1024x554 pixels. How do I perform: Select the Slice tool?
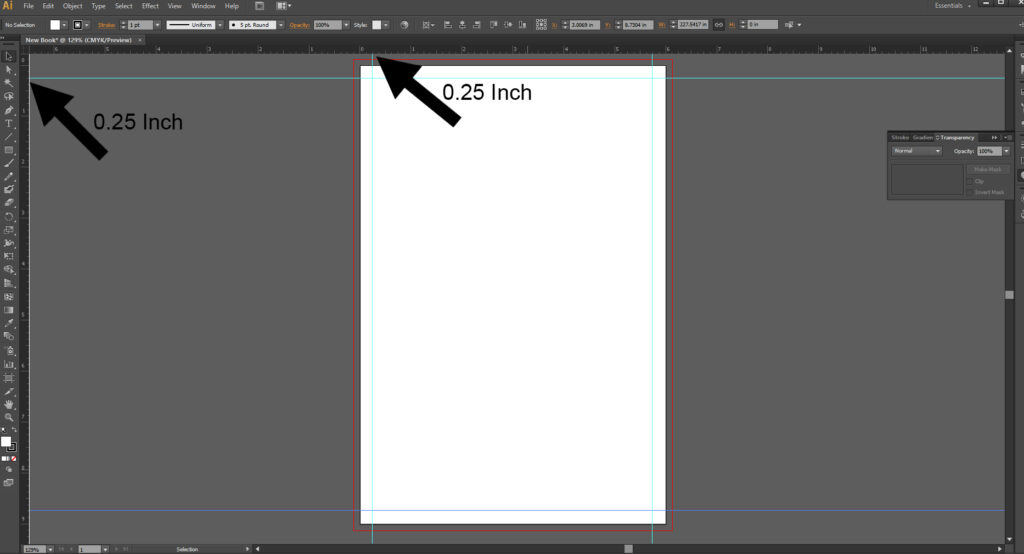click(8, 391)
